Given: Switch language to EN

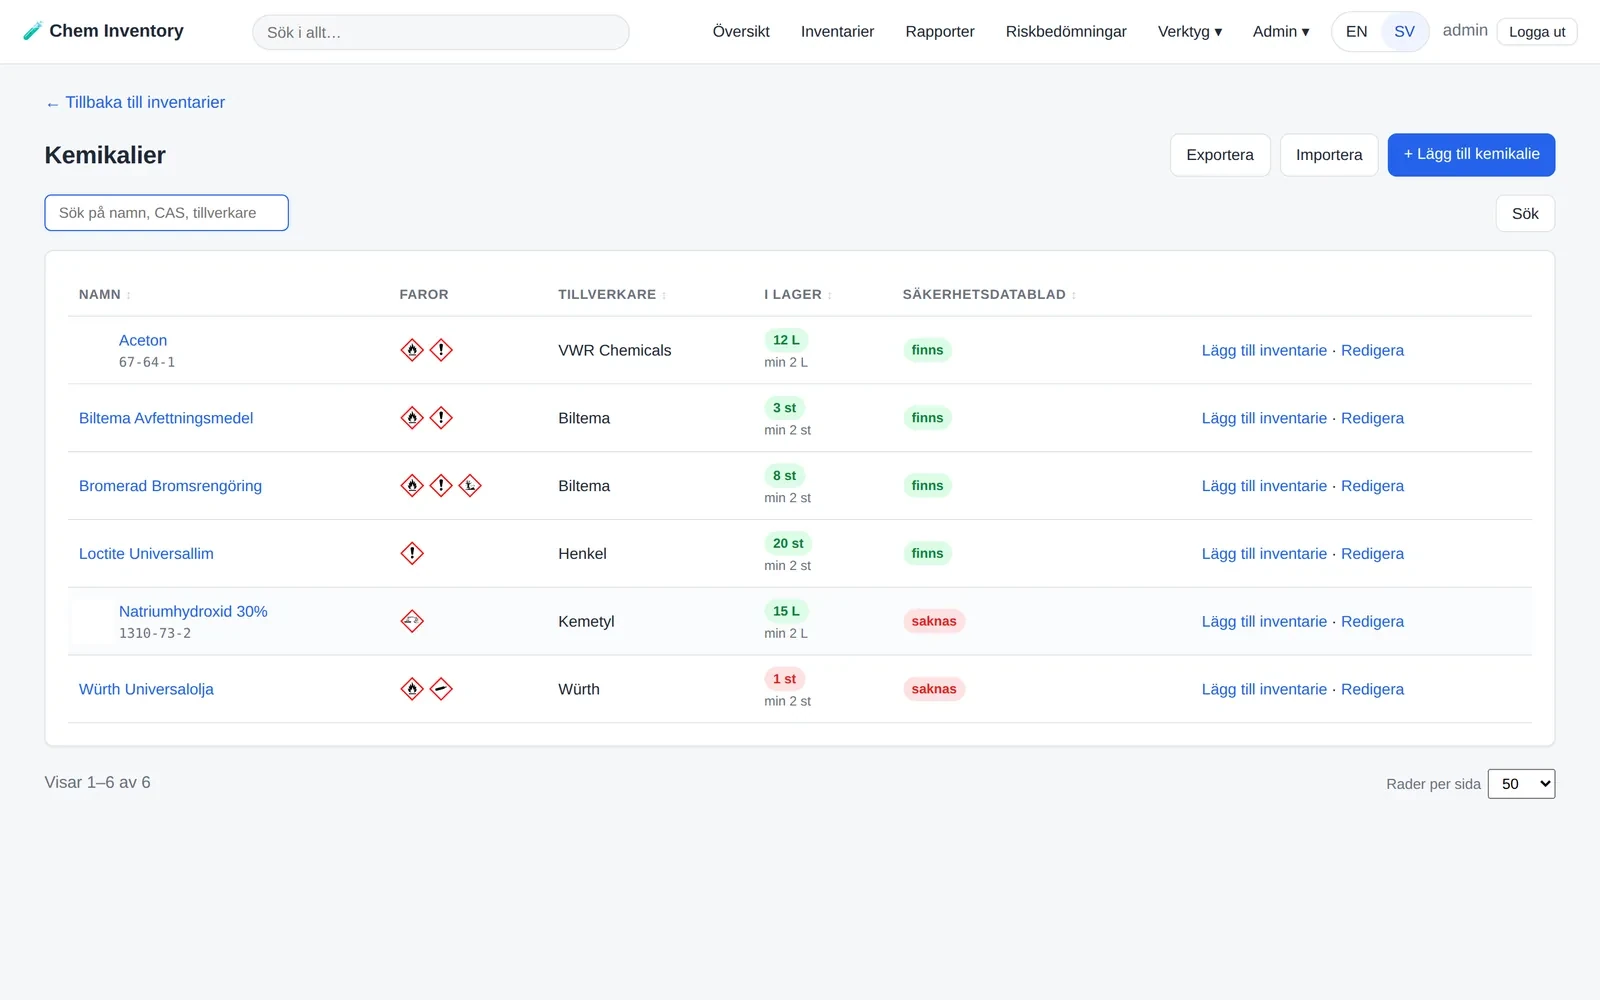Looking at the screenshot, I should click(x=1356, y=32).
